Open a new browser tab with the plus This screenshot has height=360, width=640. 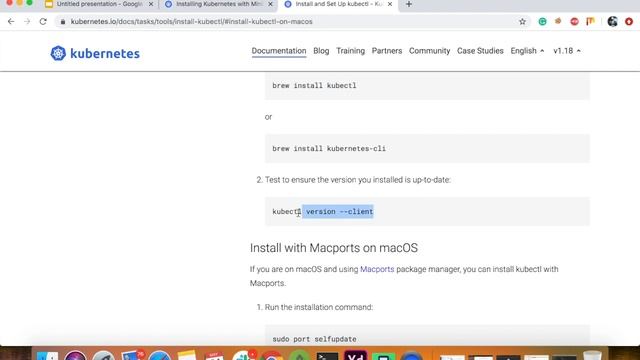coord(409,4)
